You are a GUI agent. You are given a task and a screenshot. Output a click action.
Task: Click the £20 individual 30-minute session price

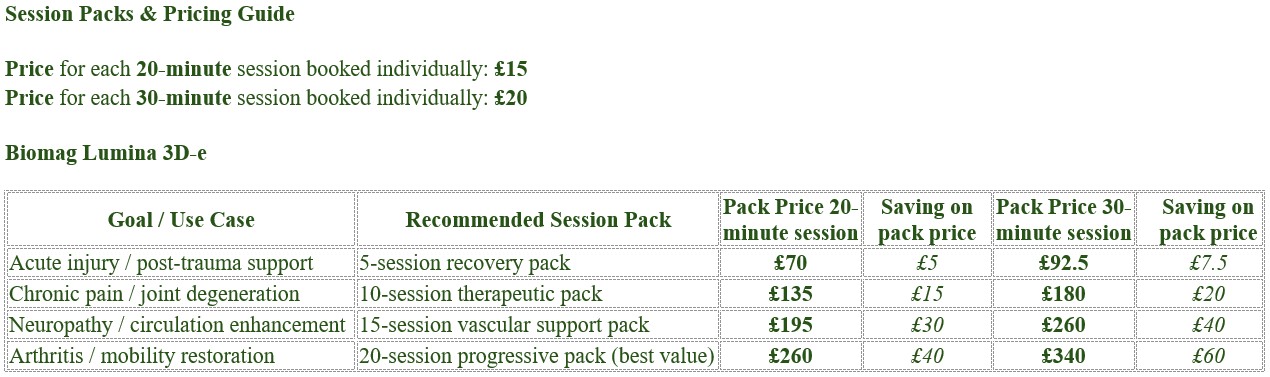pos(511,98)
